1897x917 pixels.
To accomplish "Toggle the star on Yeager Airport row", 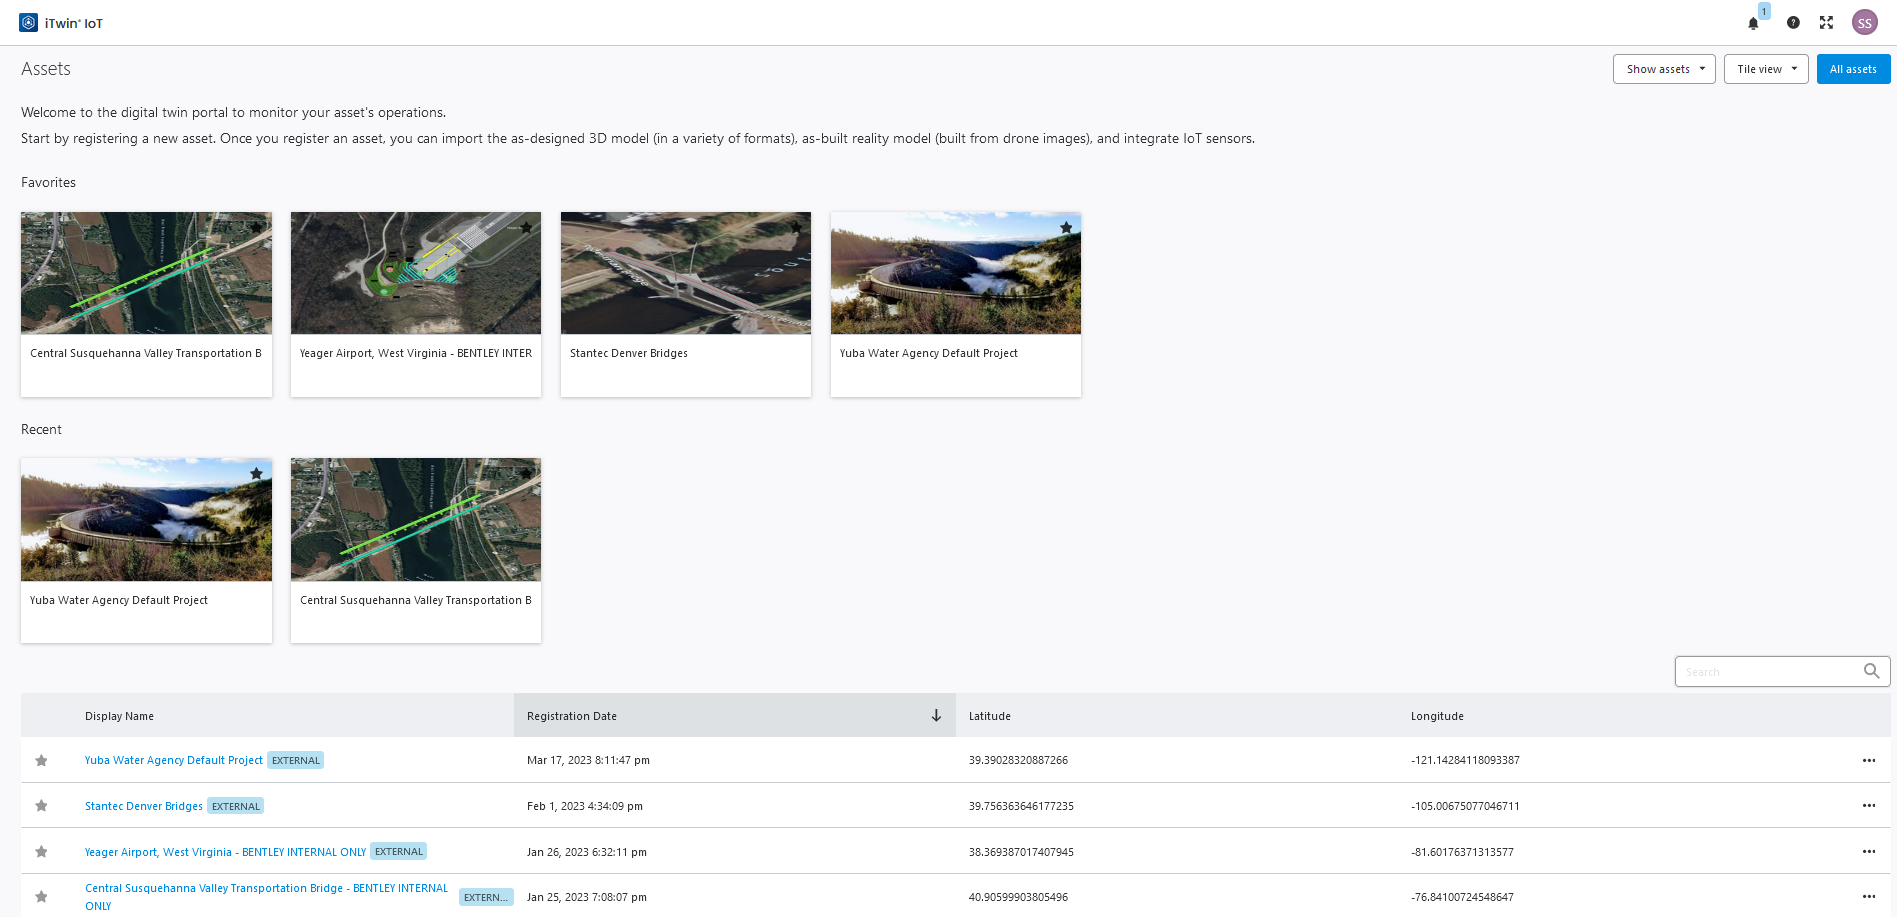I will pyautogui.click(x=41, y=851).
